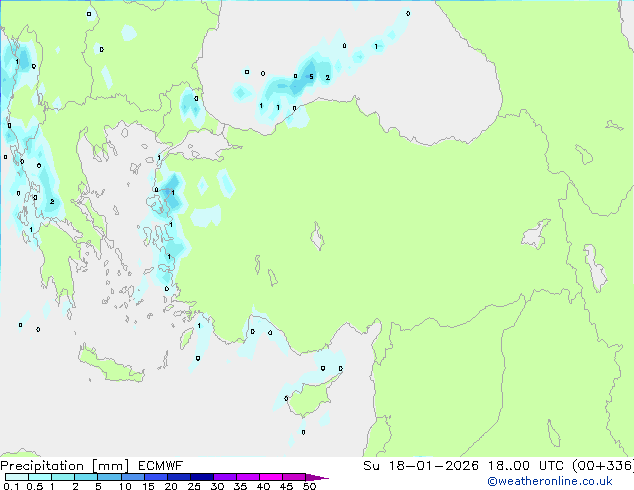Image resolution: width=634 pixels, height=490 pixels.
Task: Click the legend scale label '35'
Action: pyautogui.click(x=240, y=486)
